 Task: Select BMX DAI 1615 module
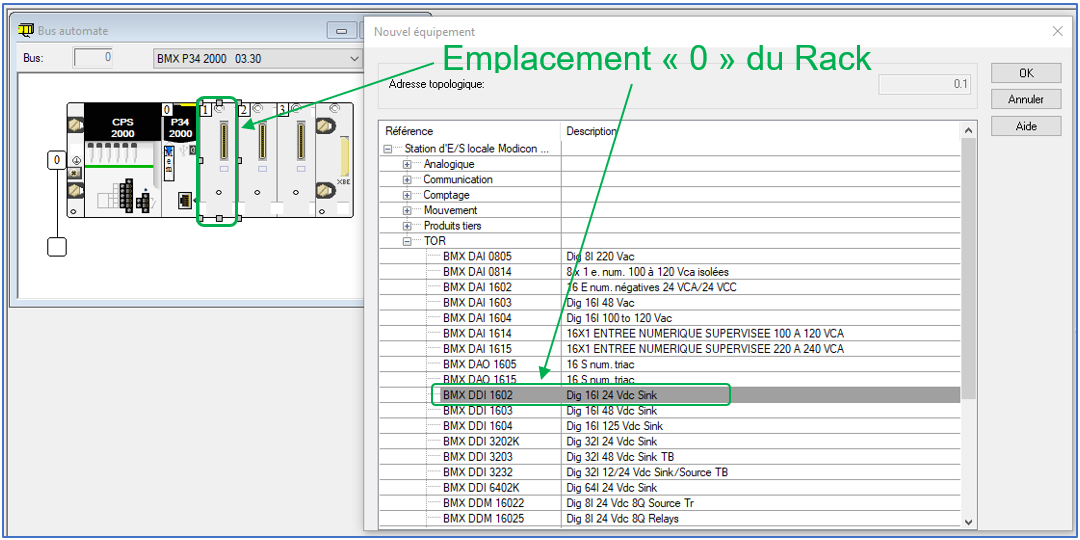[477, 349]
